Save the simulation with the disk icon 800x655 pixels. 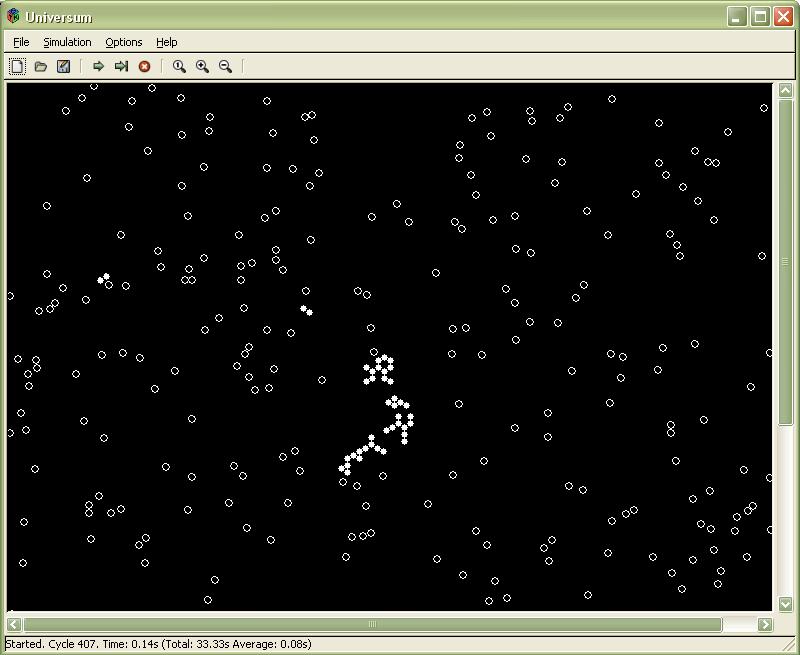pos(63,66)
